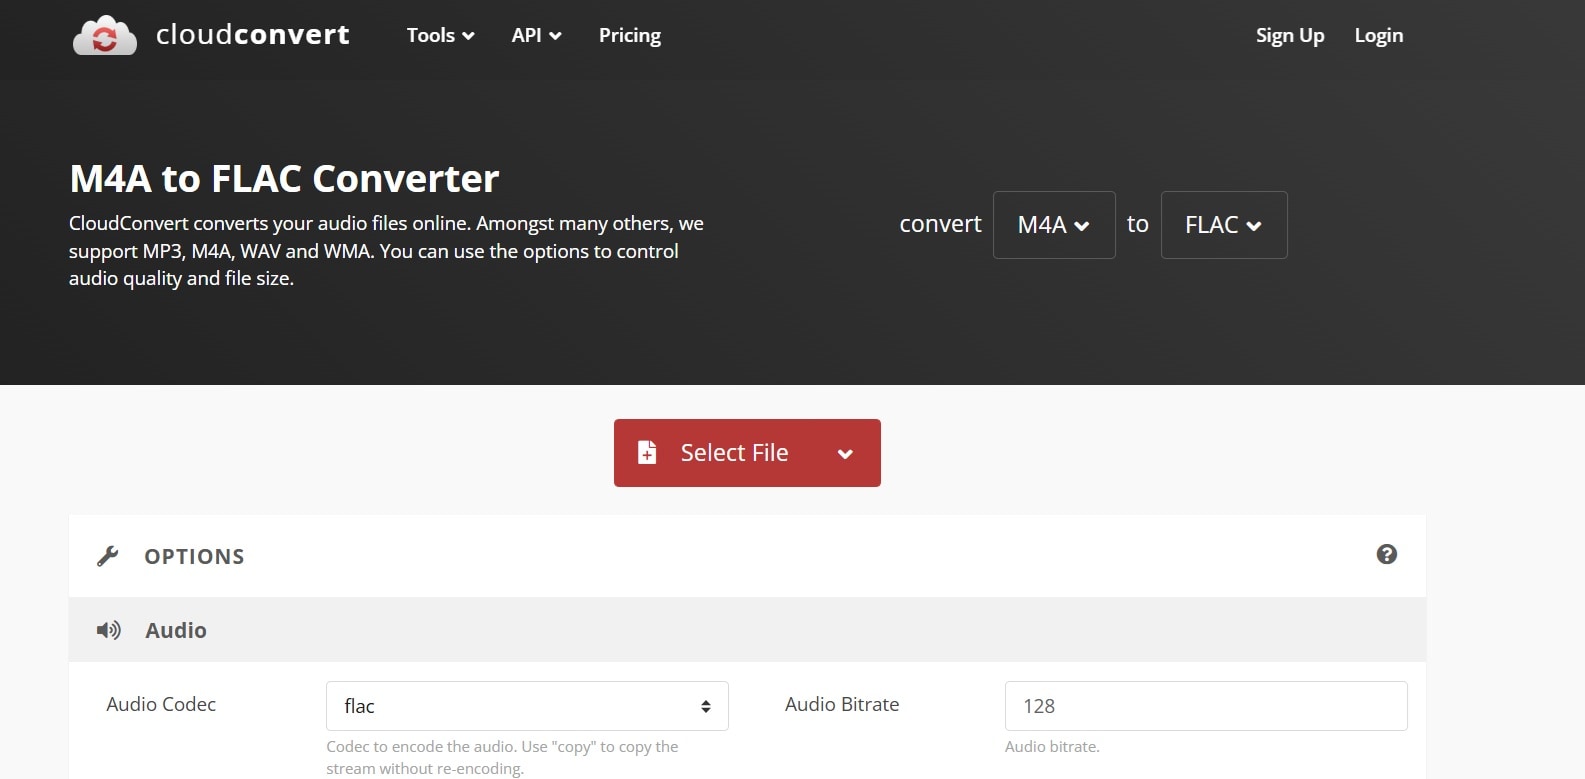The height and width of the screenshot is (779, 1585).
Task: Click the Audio Bitrate input field
Action: coord(1206,706)
